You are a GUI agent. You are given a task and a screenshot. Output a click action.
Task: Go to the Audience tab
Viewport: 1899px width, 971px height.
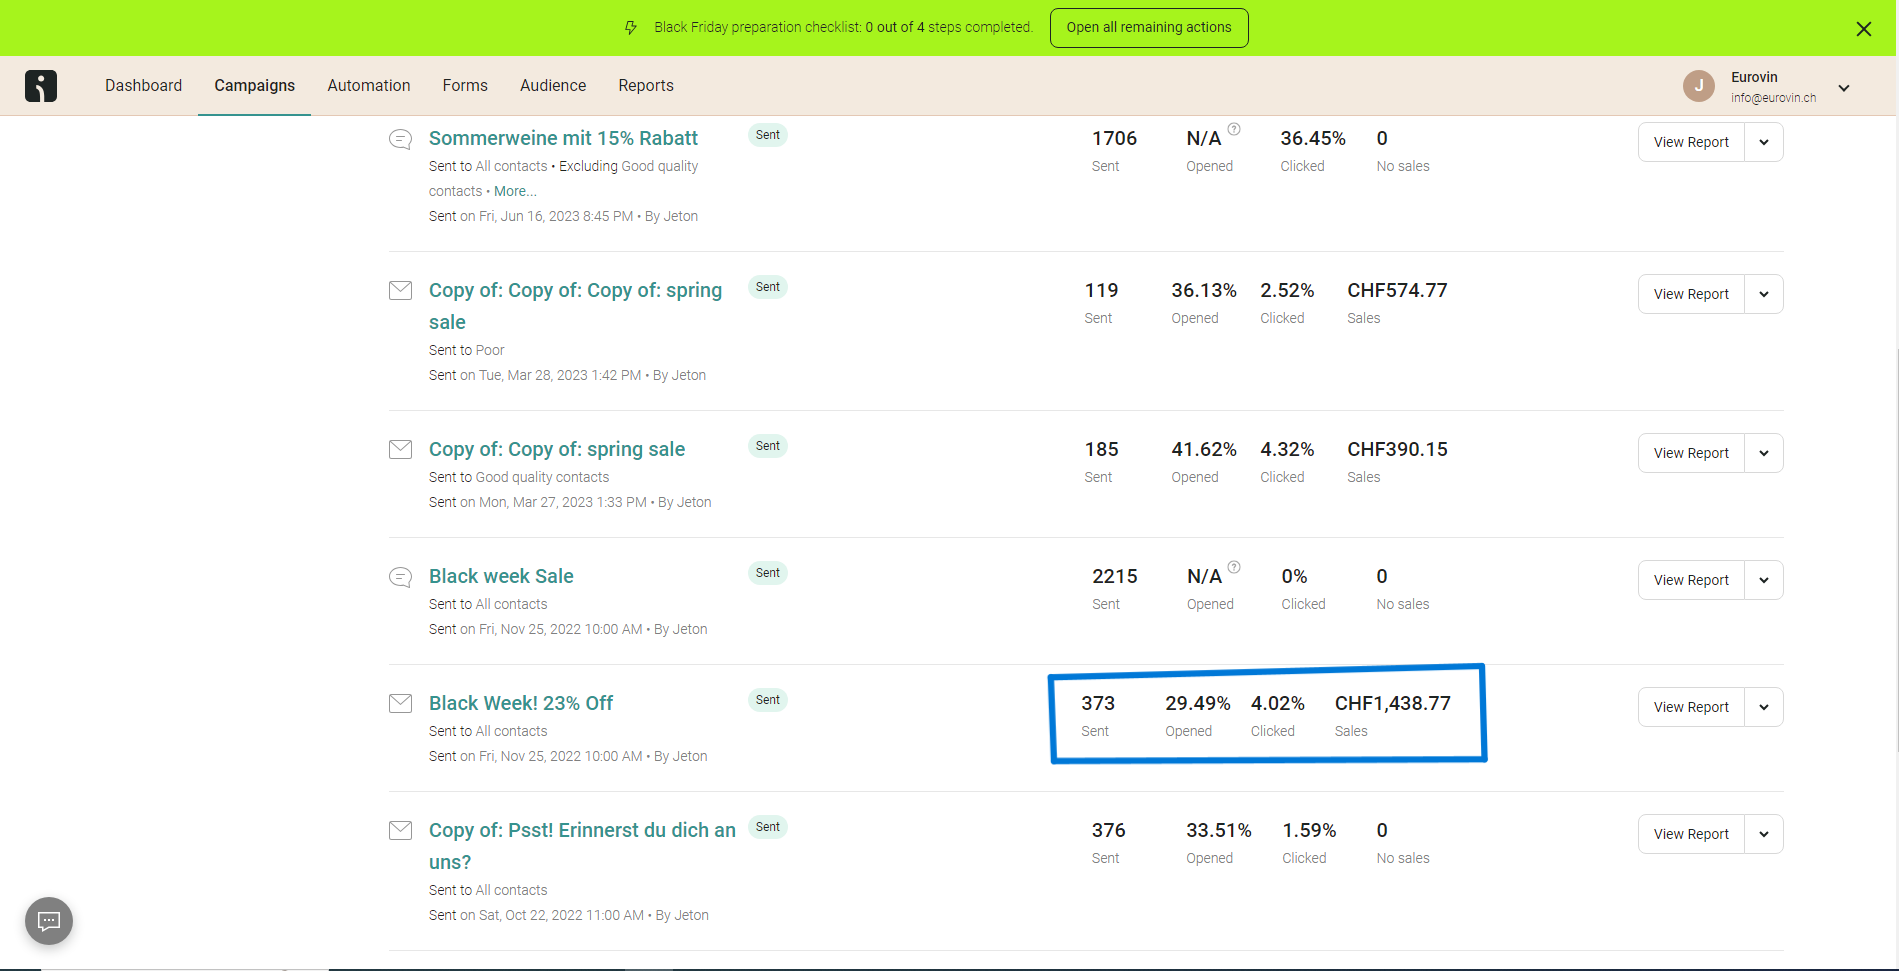pos(552,86)
